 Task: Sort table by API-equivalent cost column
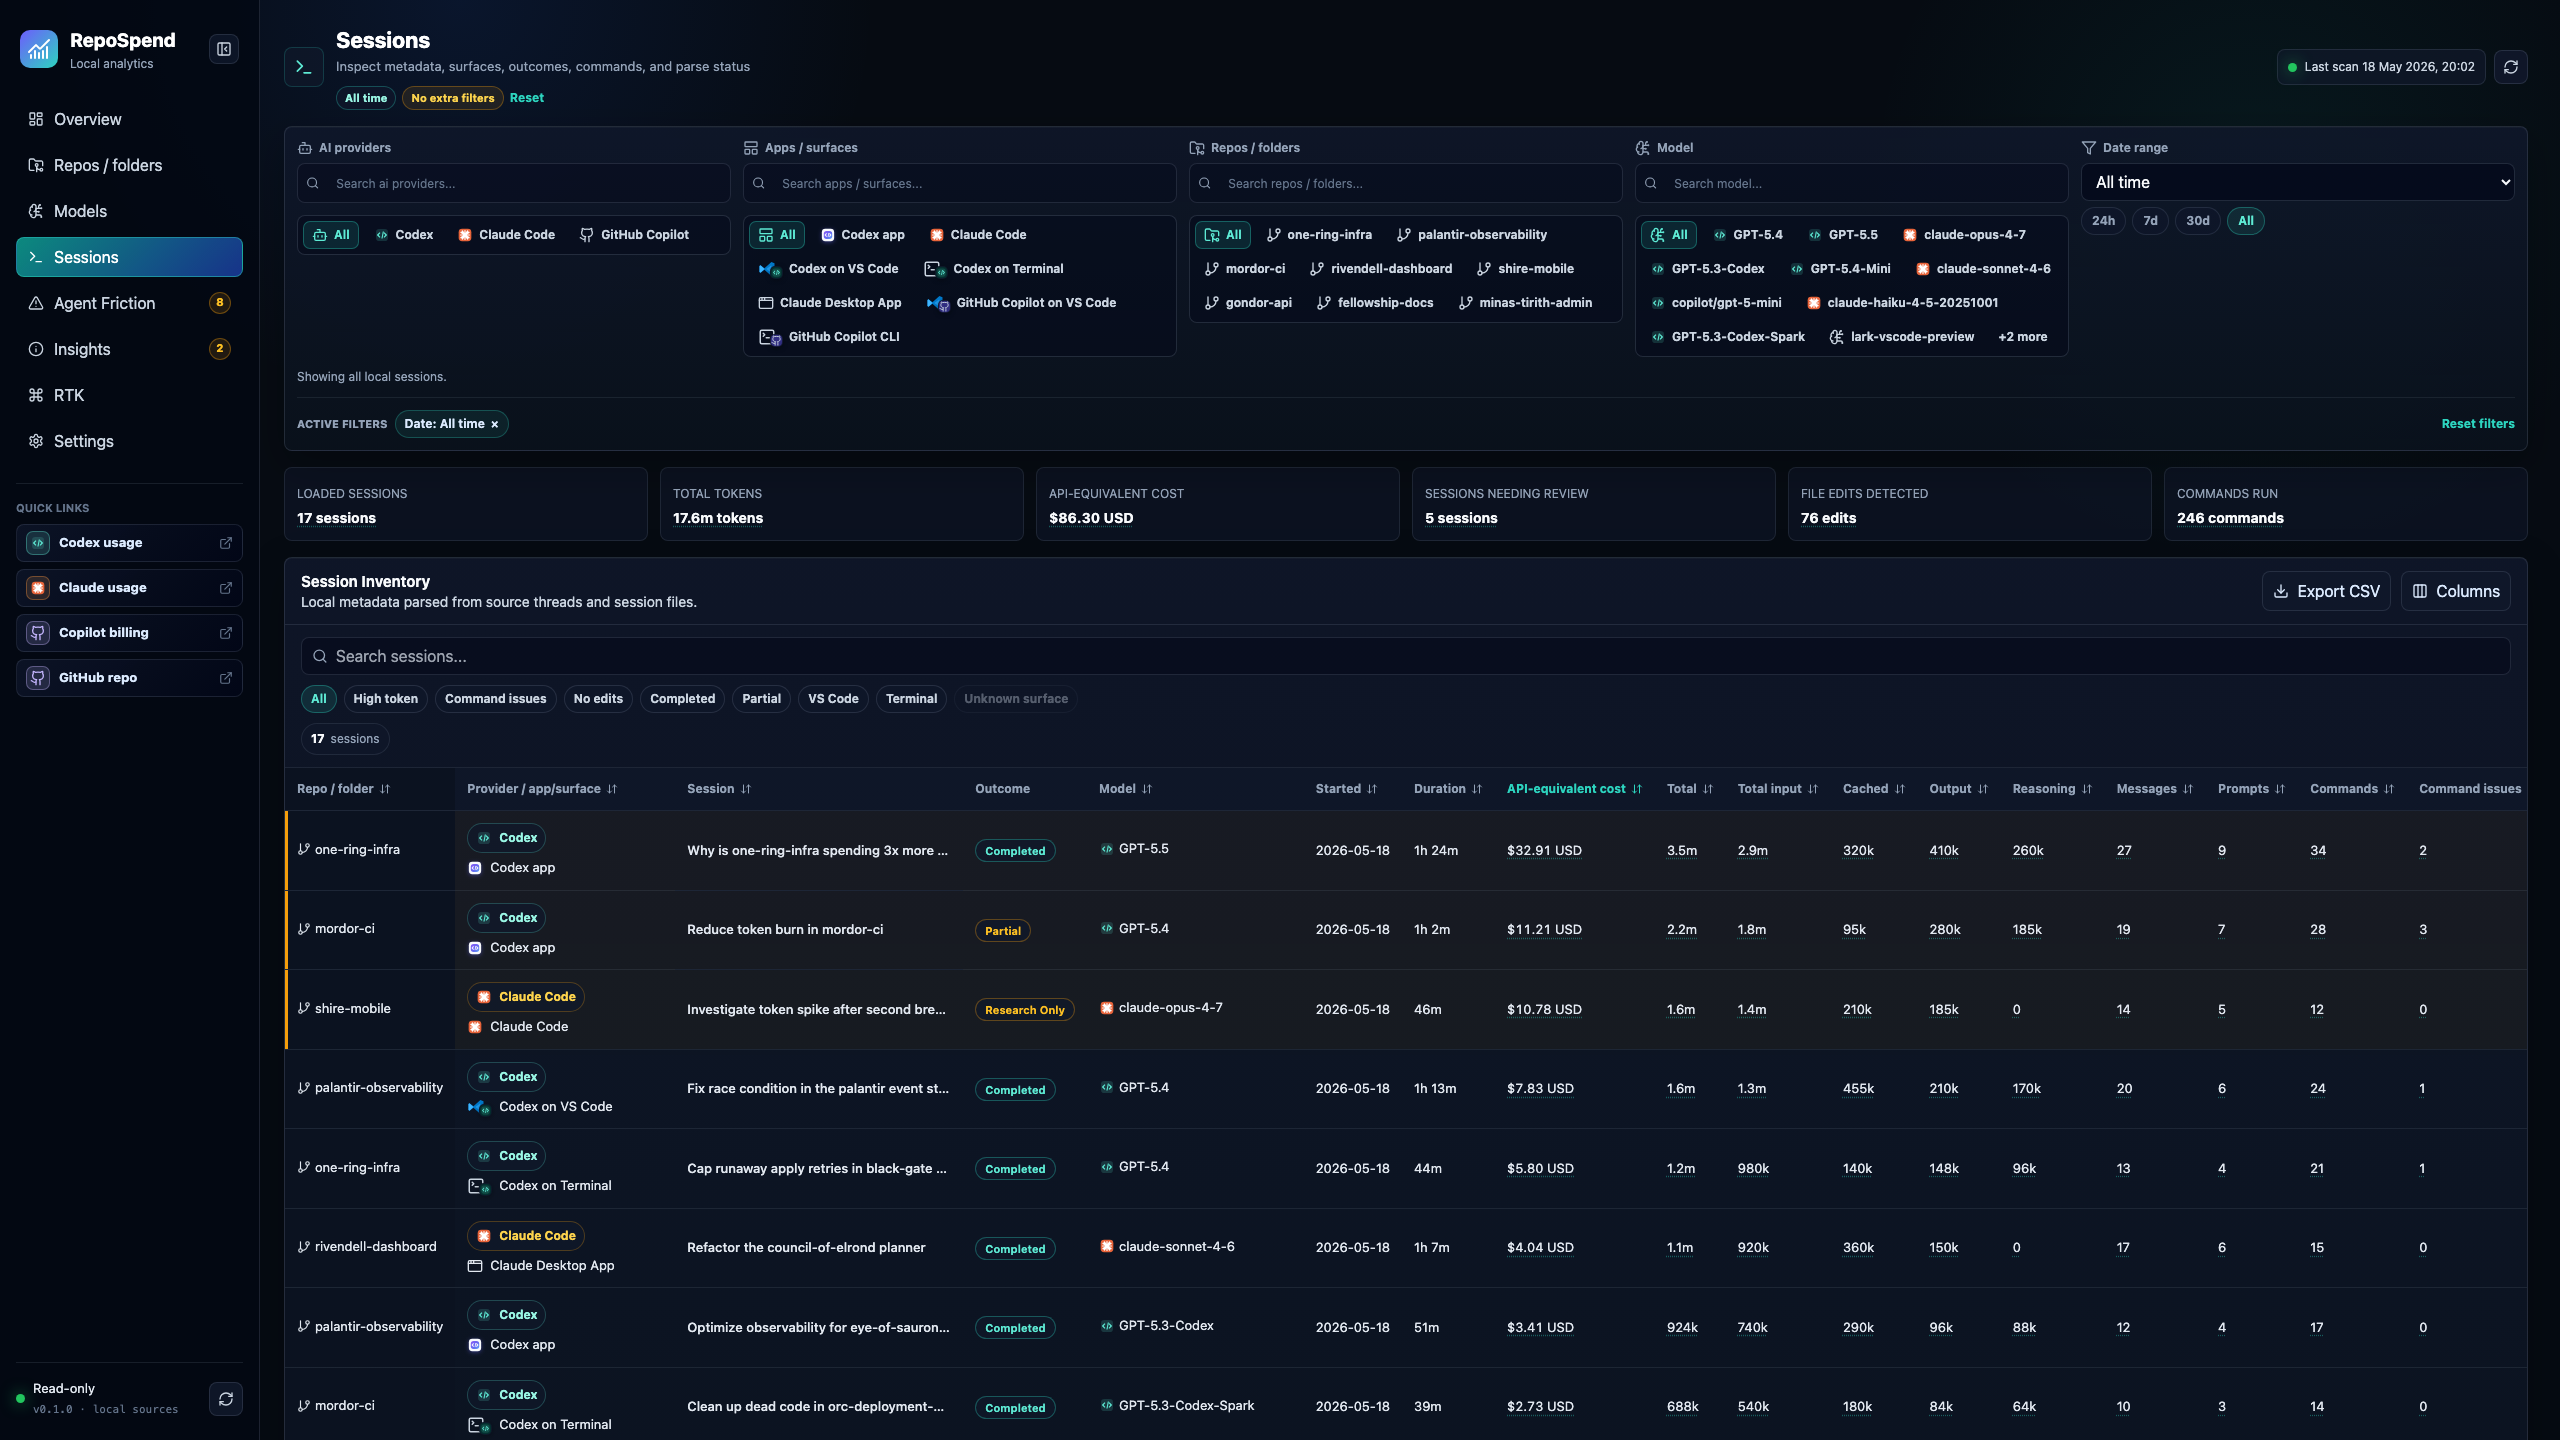pyautogui.click(x=1574, y=789)
